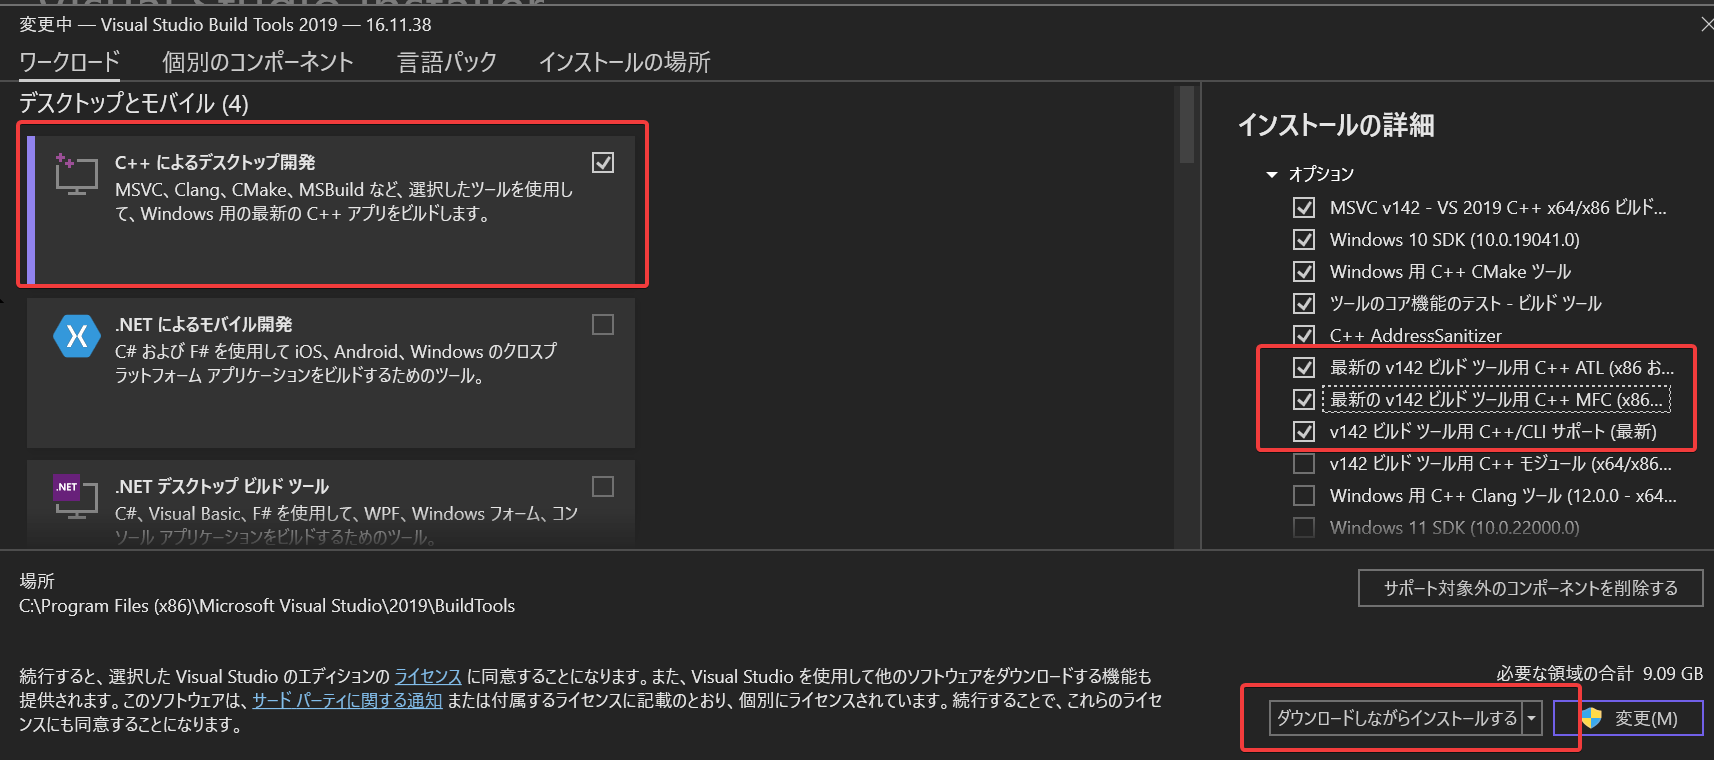
Task: Click the 変更(M) button
Action: coord(1628,718)
